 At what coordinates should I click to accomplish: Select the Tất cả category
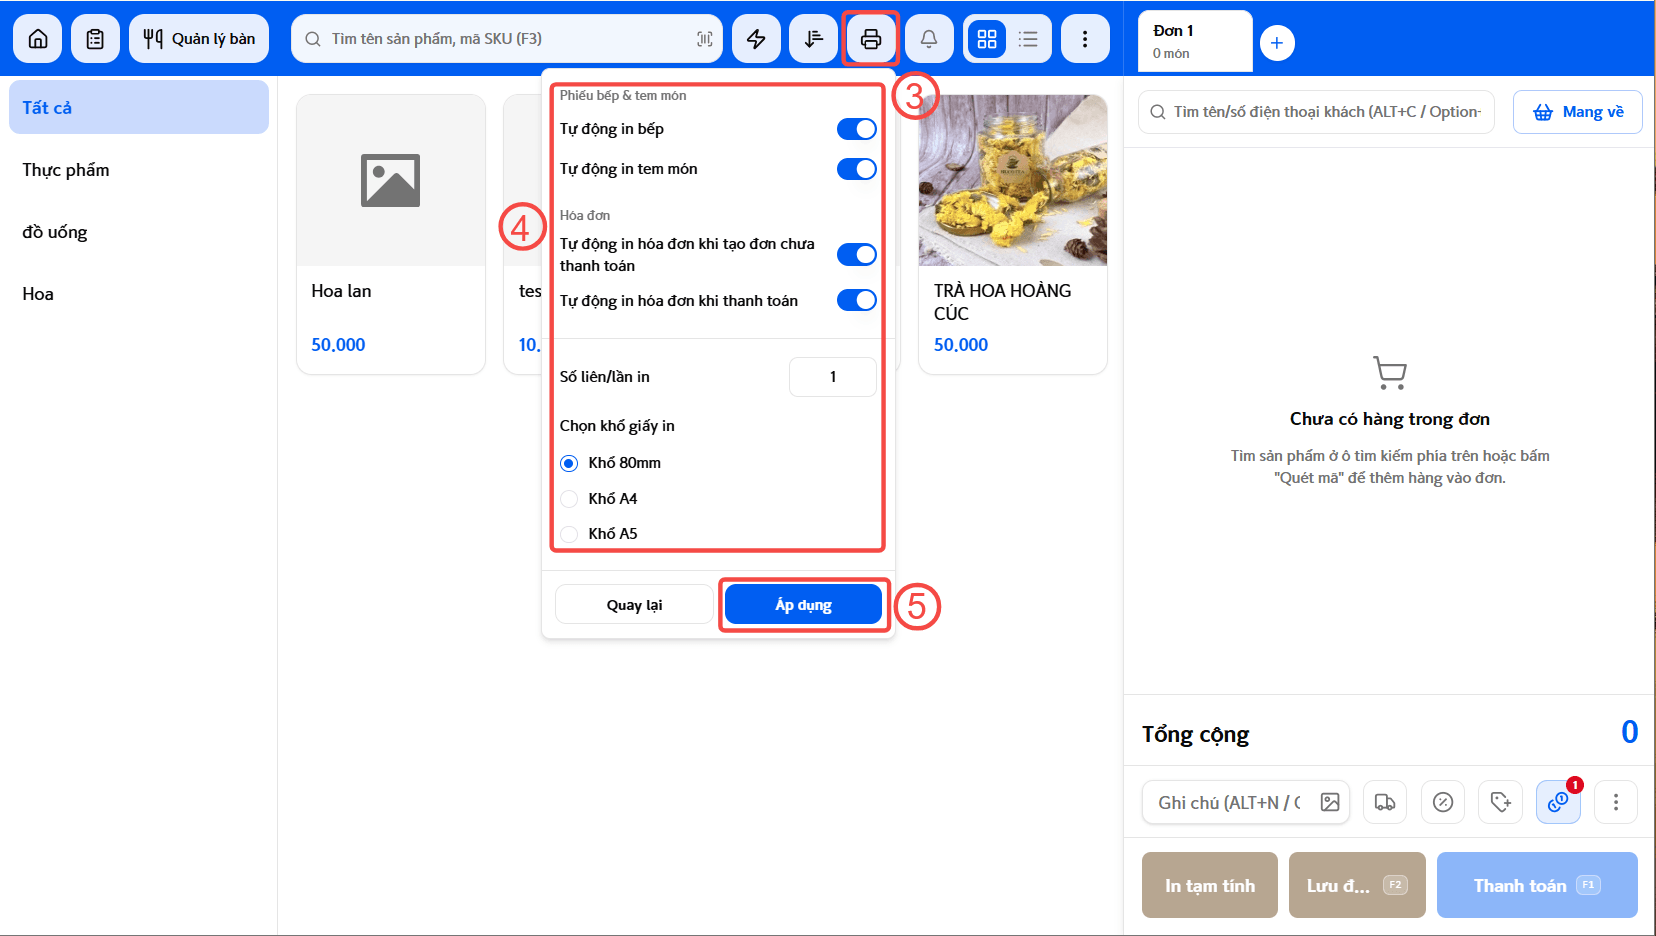pyautogui.click(x=139, y=107)
